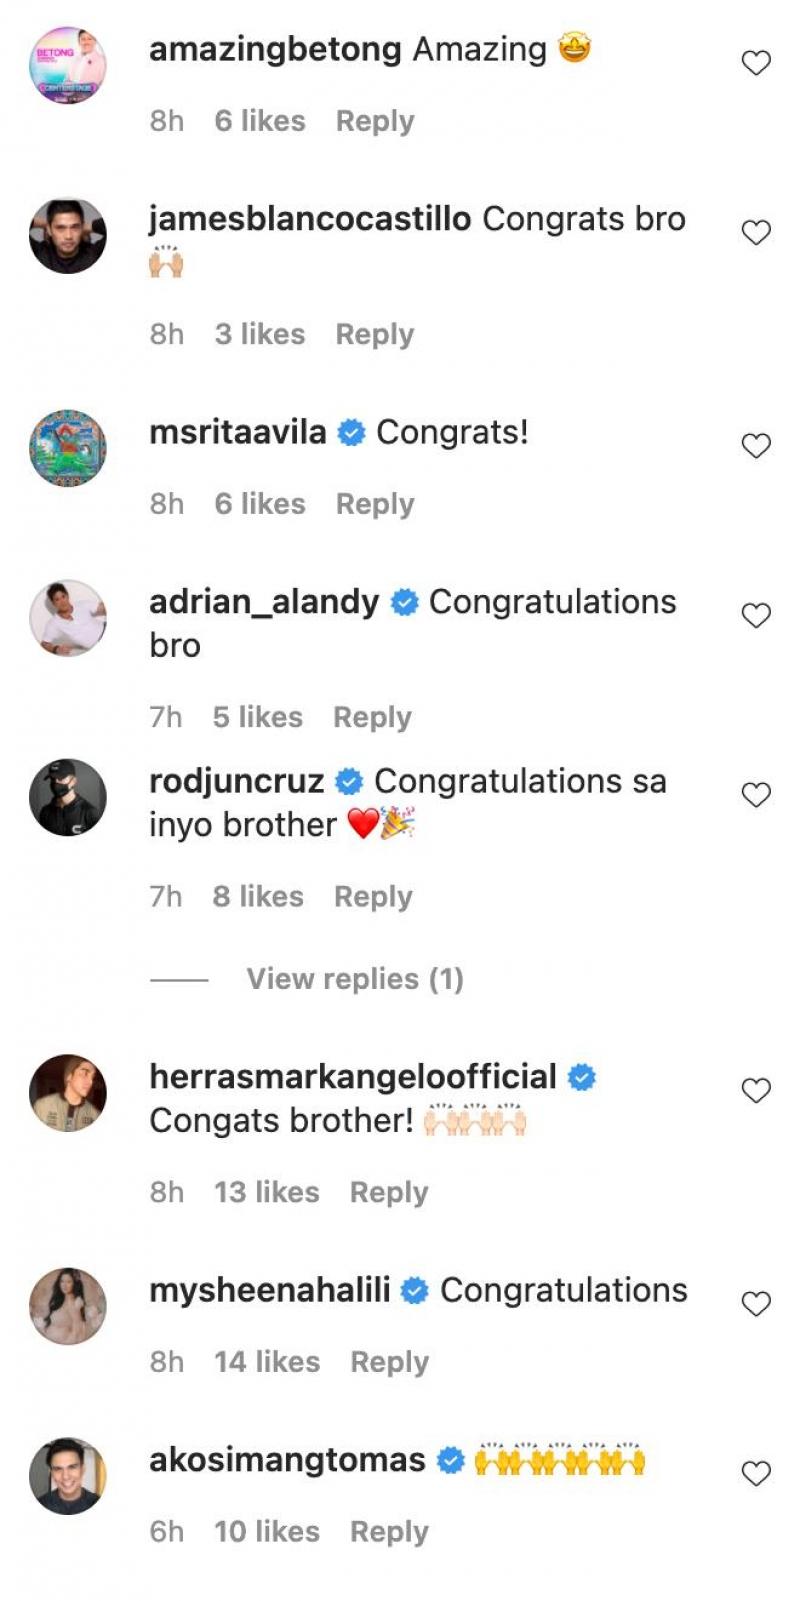
Task: Reply to mysheenahalili's Congratulations comment
Action: click(389, 1362)
